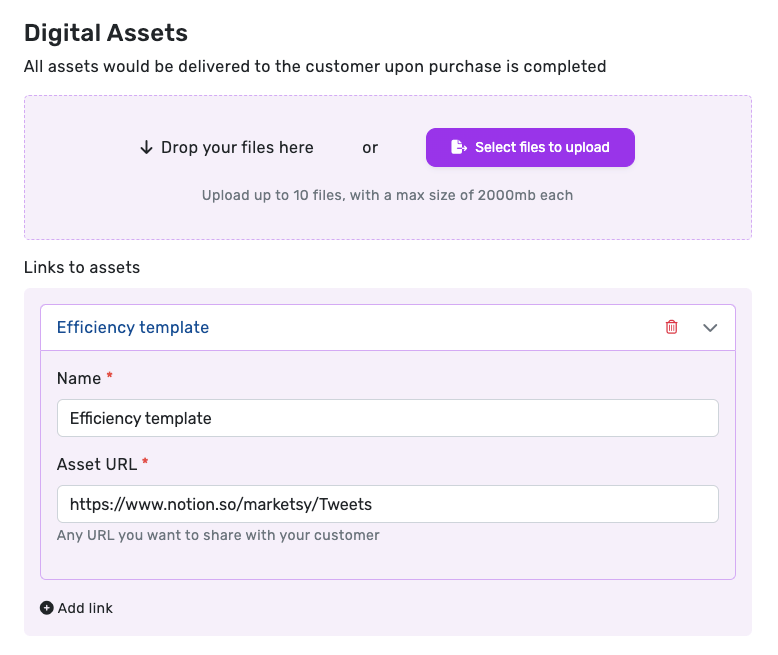The width and height of the screenshot is (778, 655).
Task: Click the Asset URL label
Action: 97,464
